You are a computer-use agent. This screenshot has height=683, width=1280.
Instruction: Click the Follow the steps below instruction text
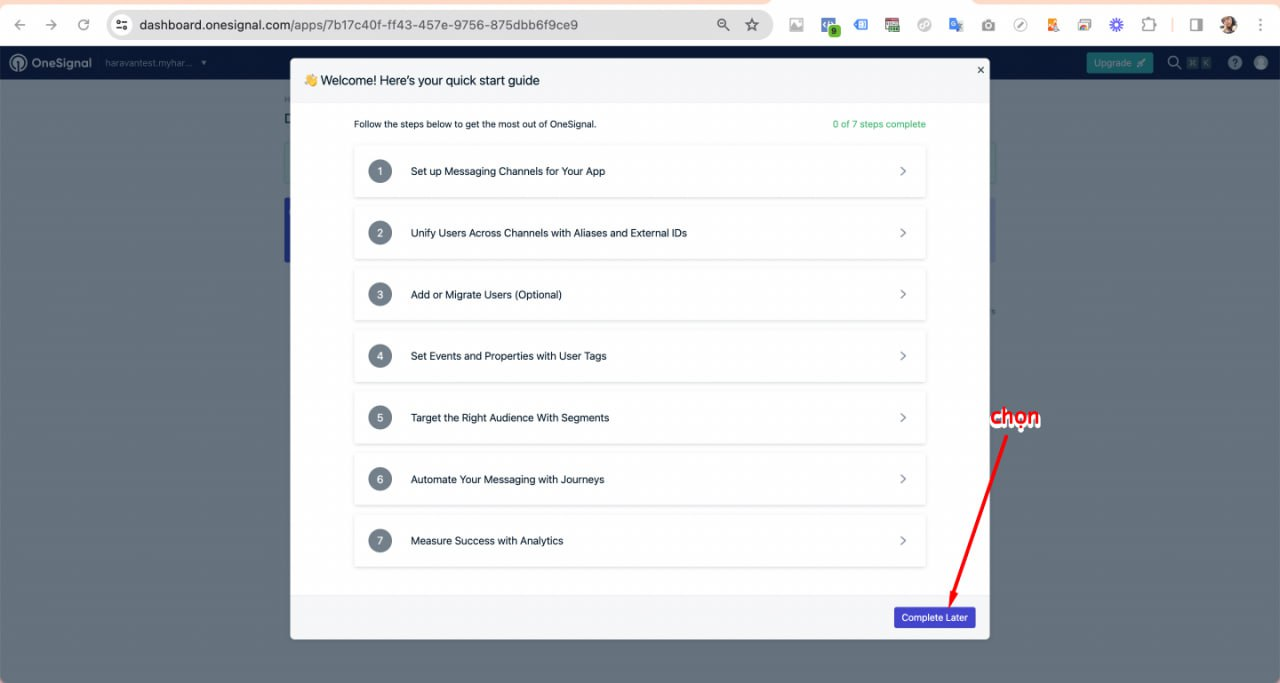[x=475, y=125]
